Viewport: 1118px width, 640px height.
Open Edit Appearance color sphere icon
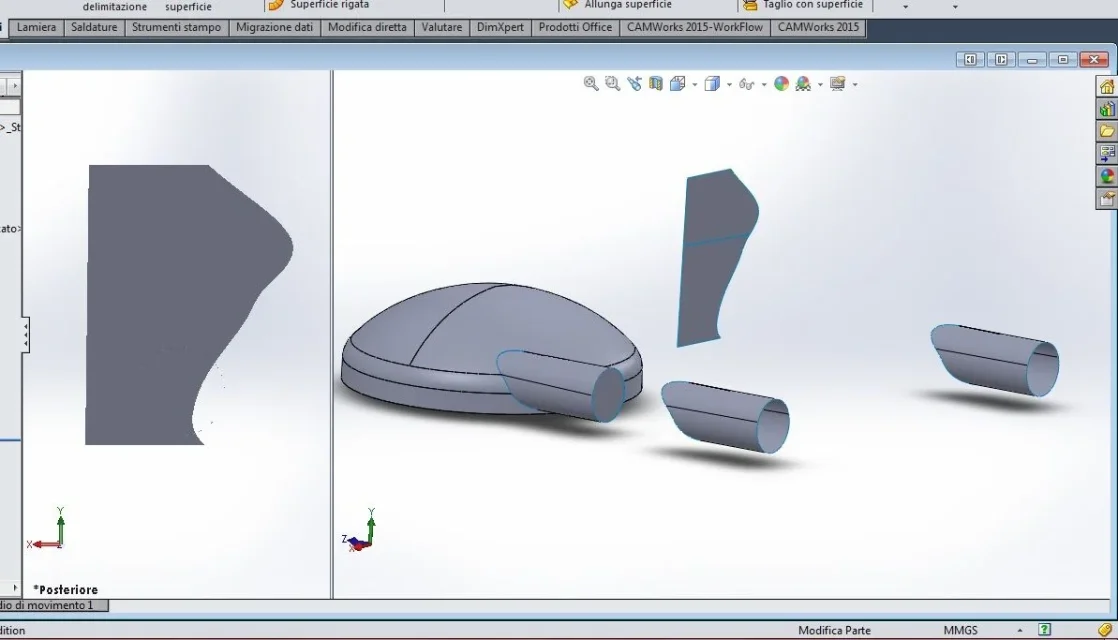point(781,83)
